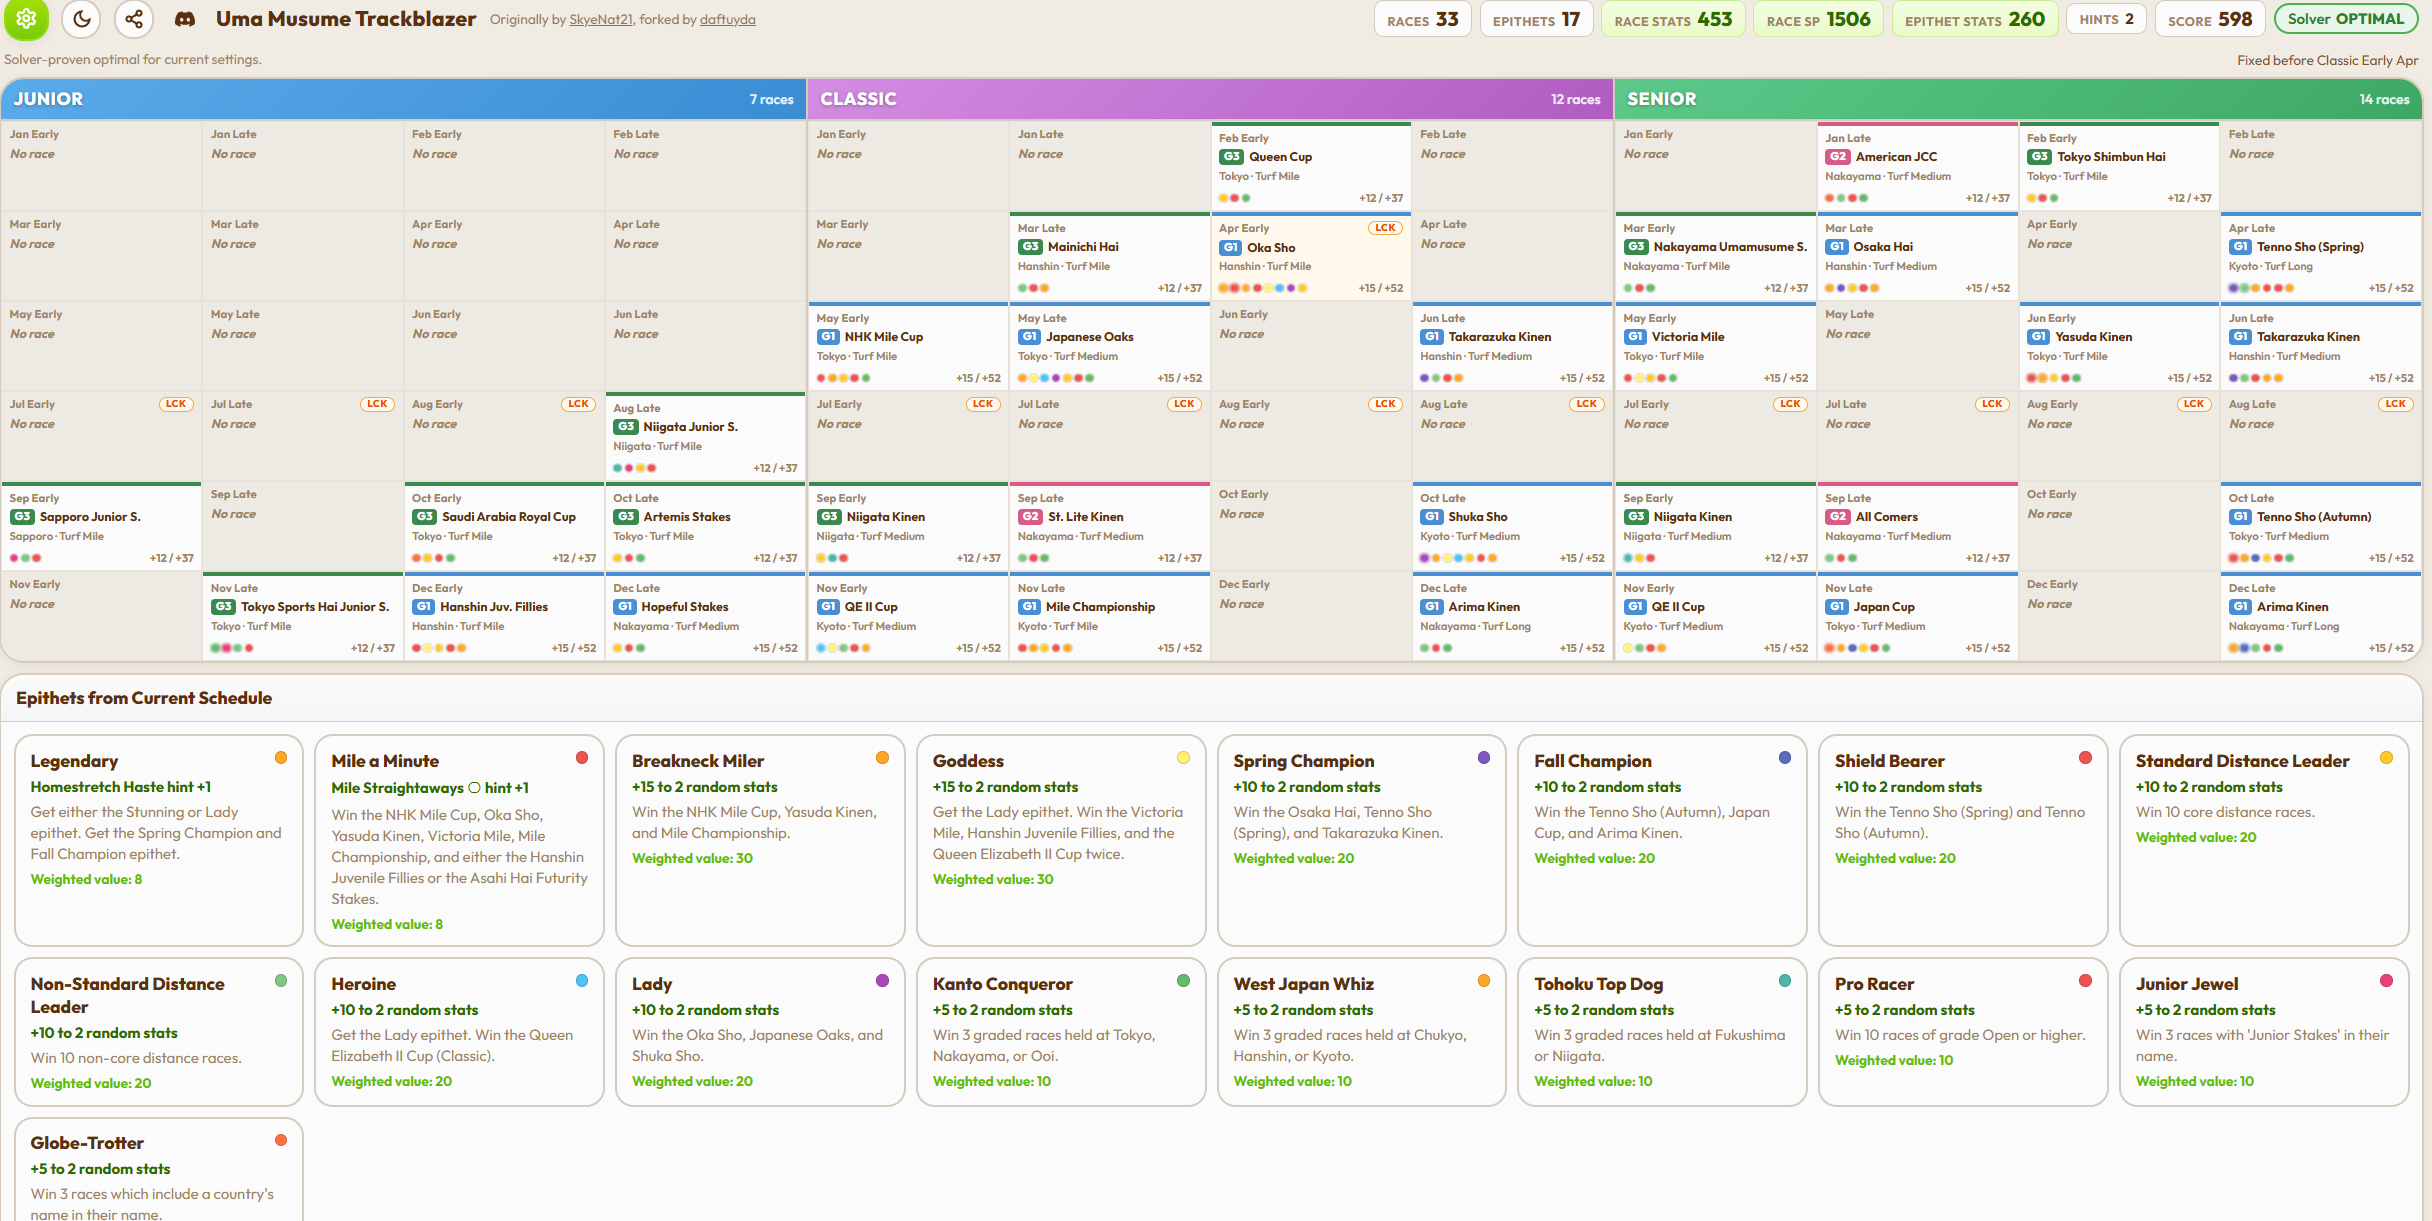The width and height of the screenshot is (2432, 1221).
Task: Select the SENIOR year header
Action: [2018, 99]
